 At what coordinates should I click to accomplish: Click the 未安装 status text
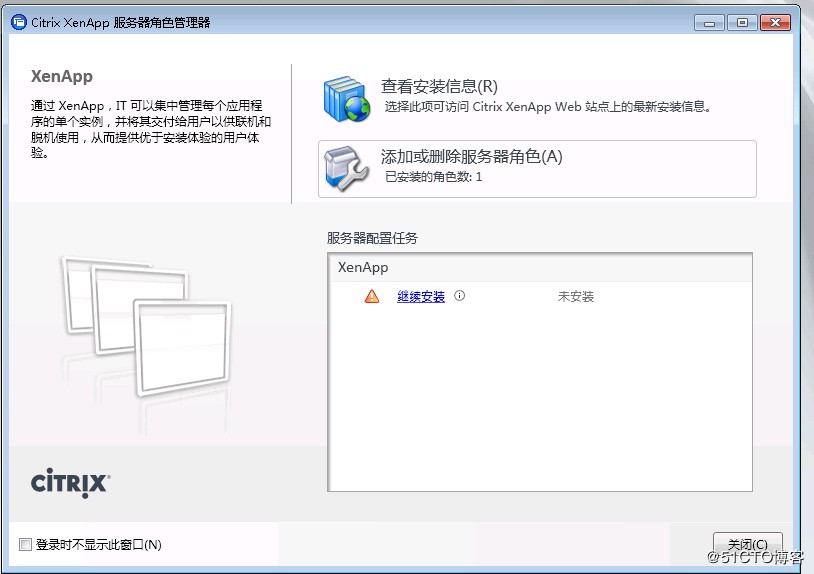tap(576, 297)
